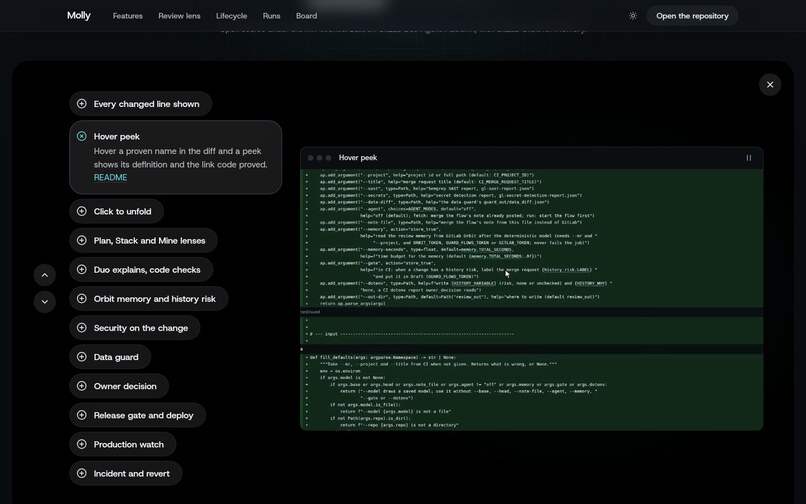Expand 'Duo explains, code checks' item

point(141,269)
